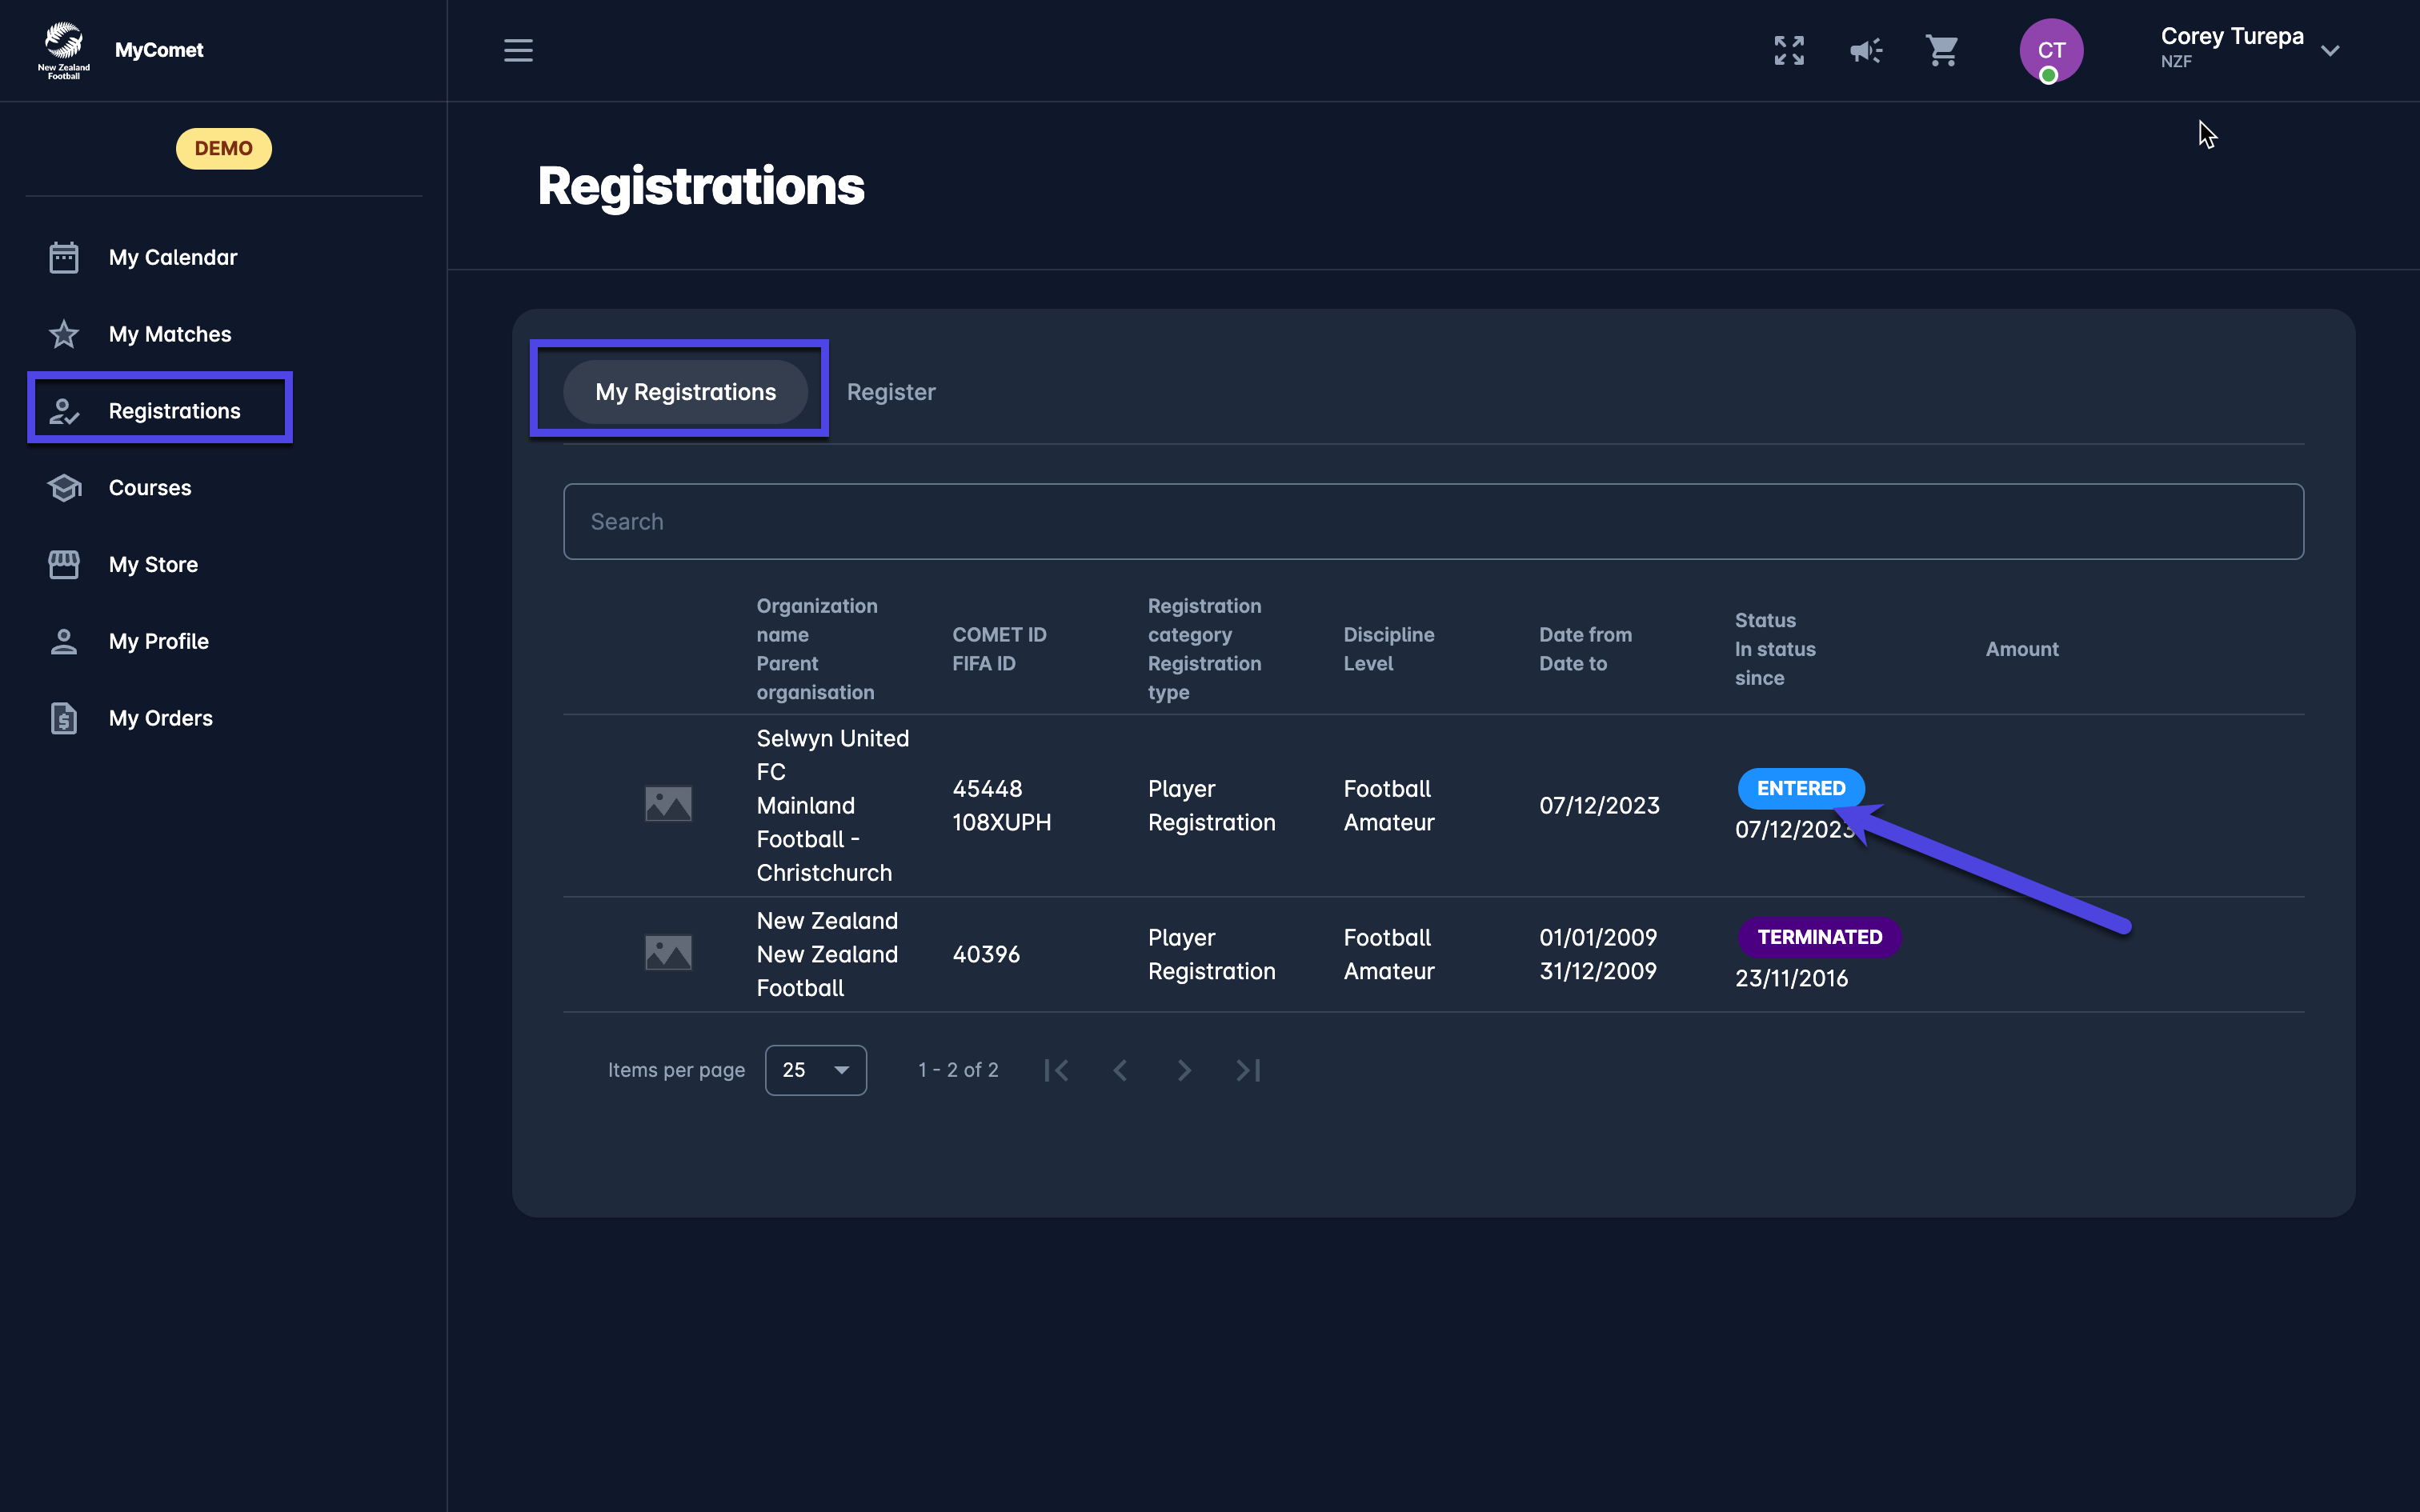Click the hamburger menu icon
The height and width of the screenshot is (1512, 2420).
pos(518,50)
